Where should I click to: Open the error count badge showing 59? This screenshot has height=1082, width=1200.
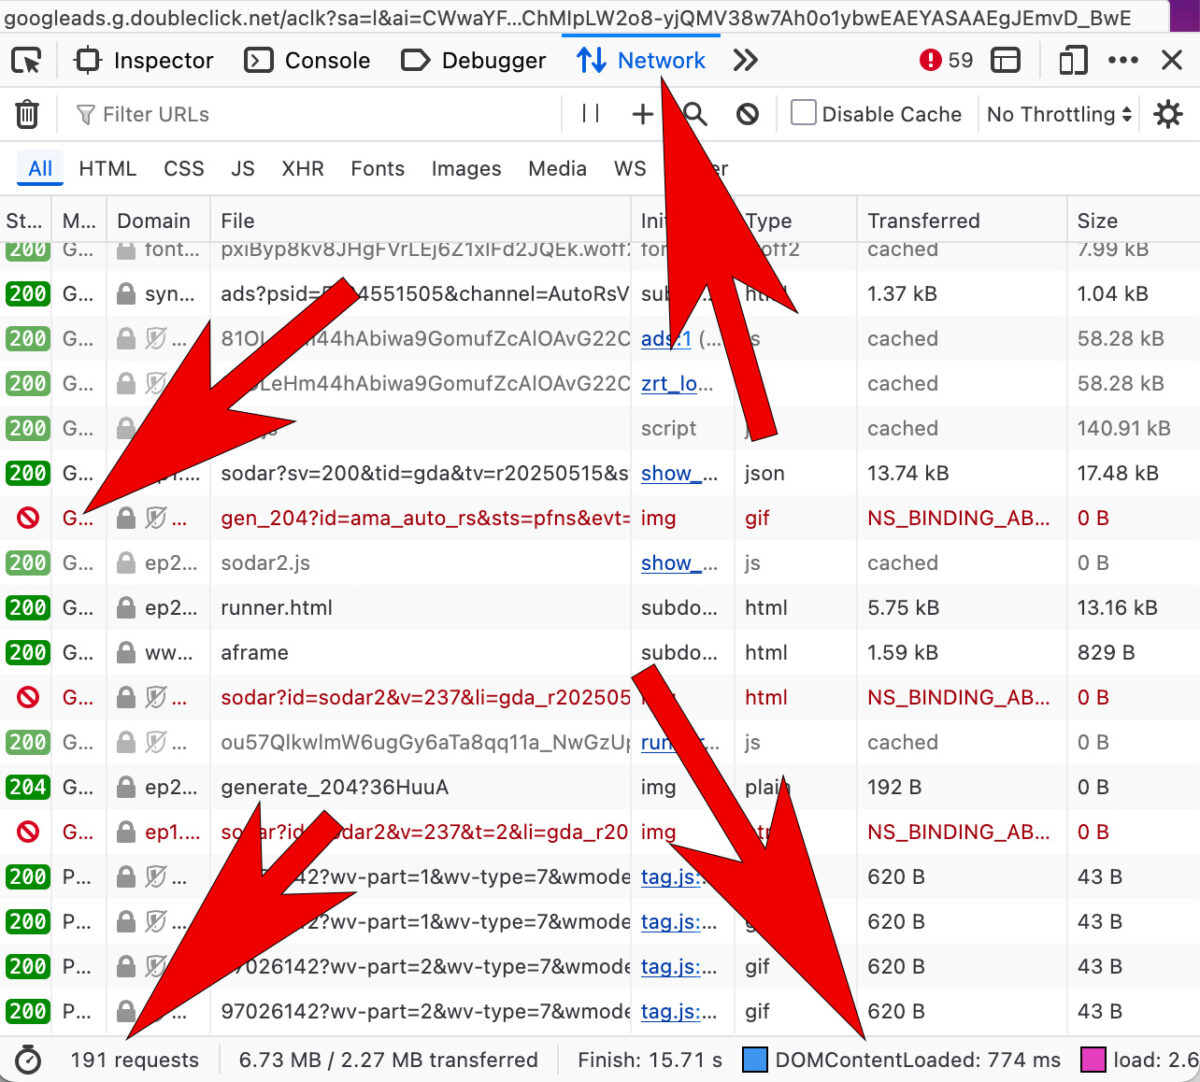coord(945,61)
